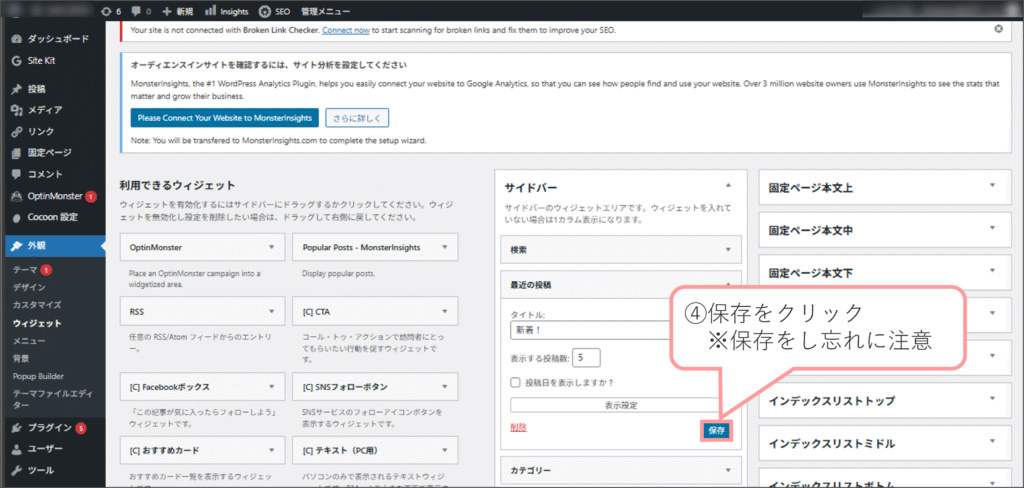Expand the OptinMonster widget arrow

pyautogui.click(x=271, y=246)
